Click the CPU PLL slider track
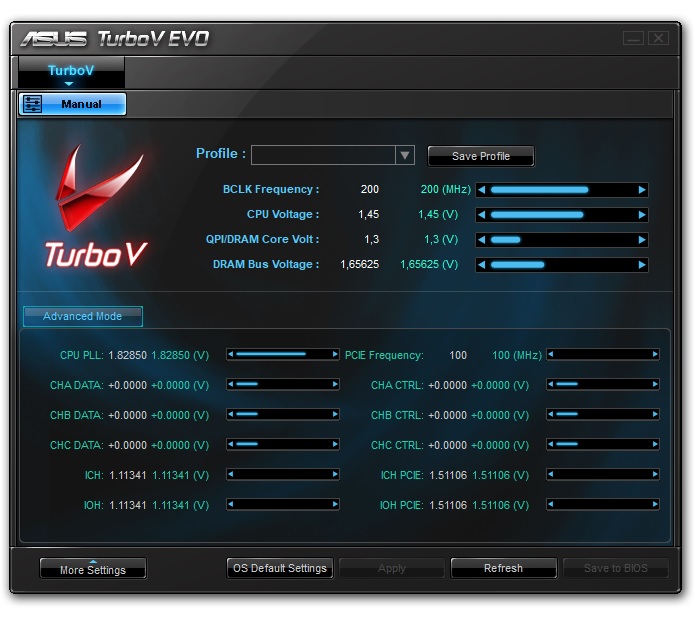Image resolution: width=695 pixels, height=619 pixels. tap(283, 354)
